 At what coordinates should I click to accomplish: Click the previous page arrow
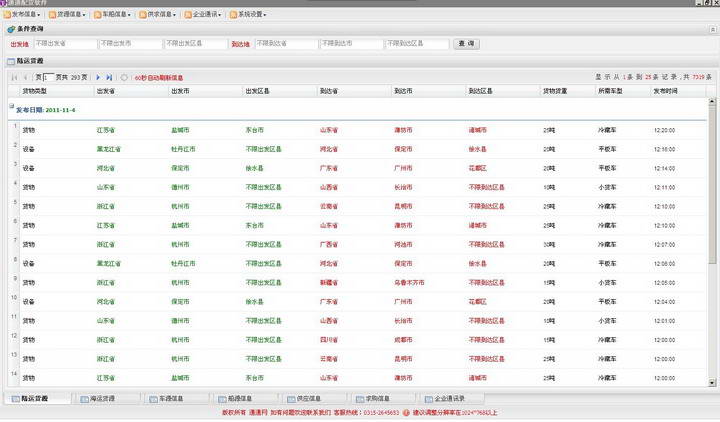pos(25,77)
